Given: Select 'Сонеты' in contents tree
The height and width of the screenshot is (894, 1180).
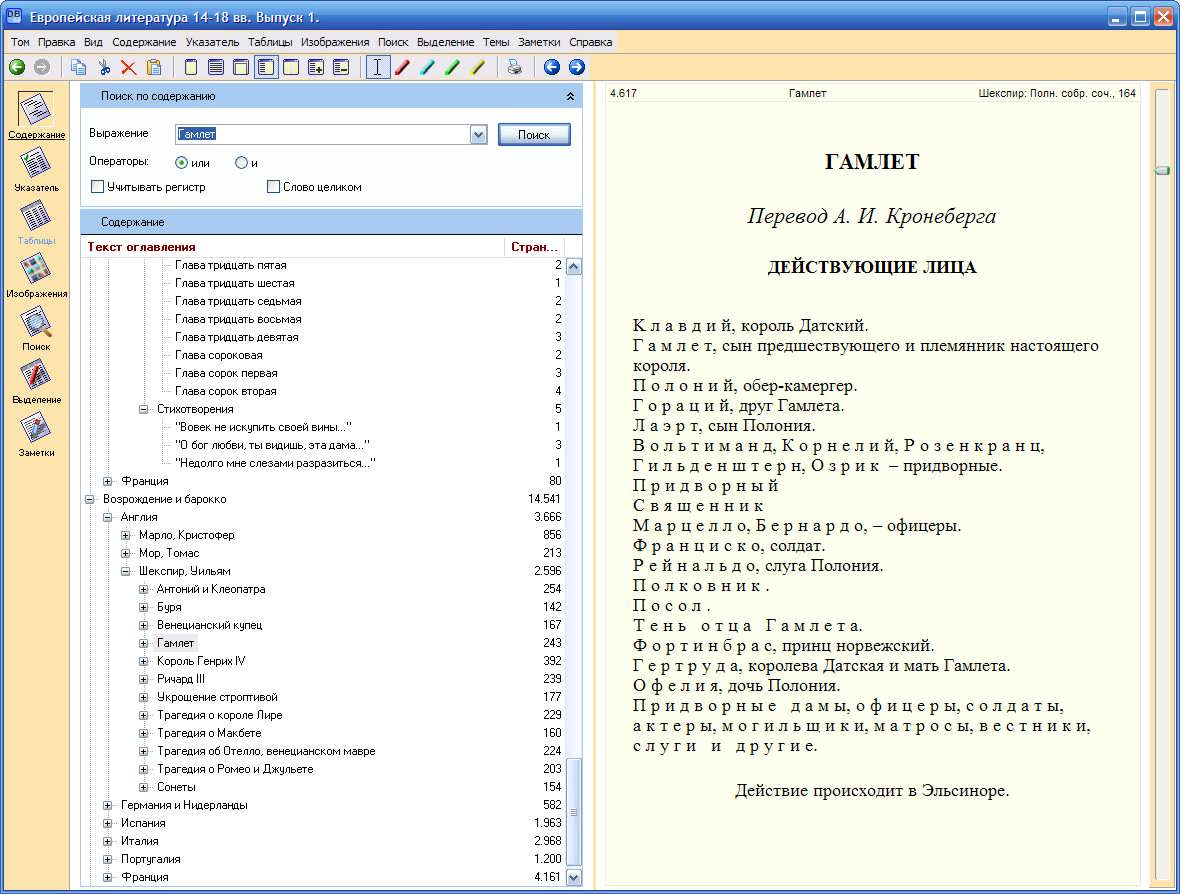Looking at the screenshot, I should 176,787.
